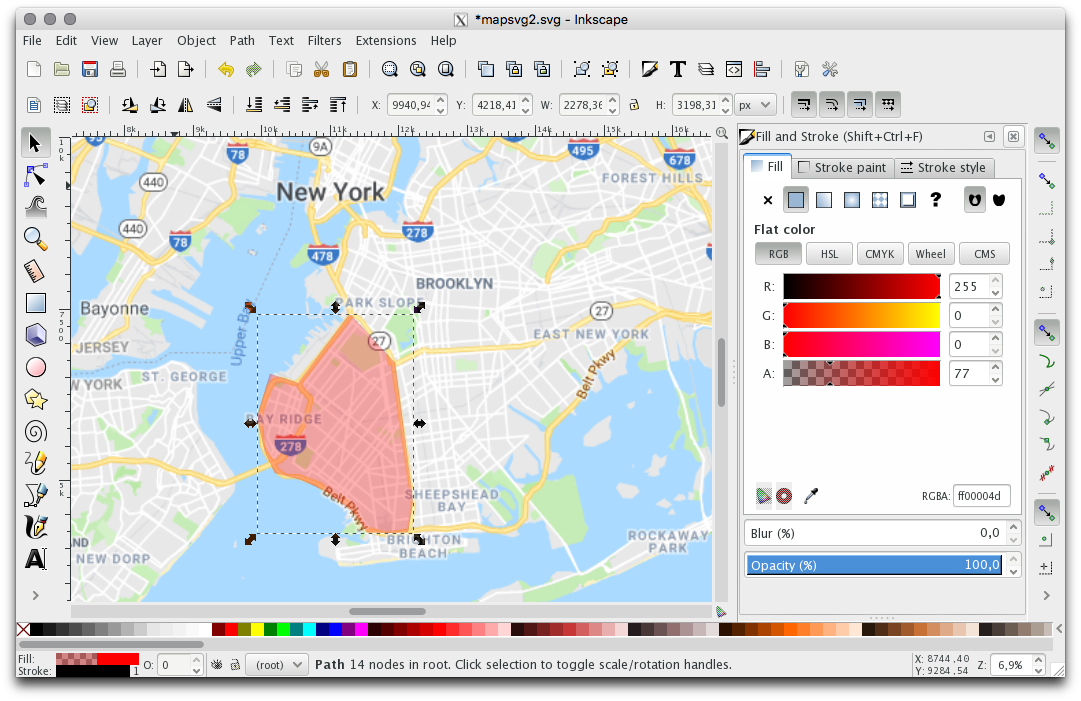Click the Print document icon

point(118,69)
